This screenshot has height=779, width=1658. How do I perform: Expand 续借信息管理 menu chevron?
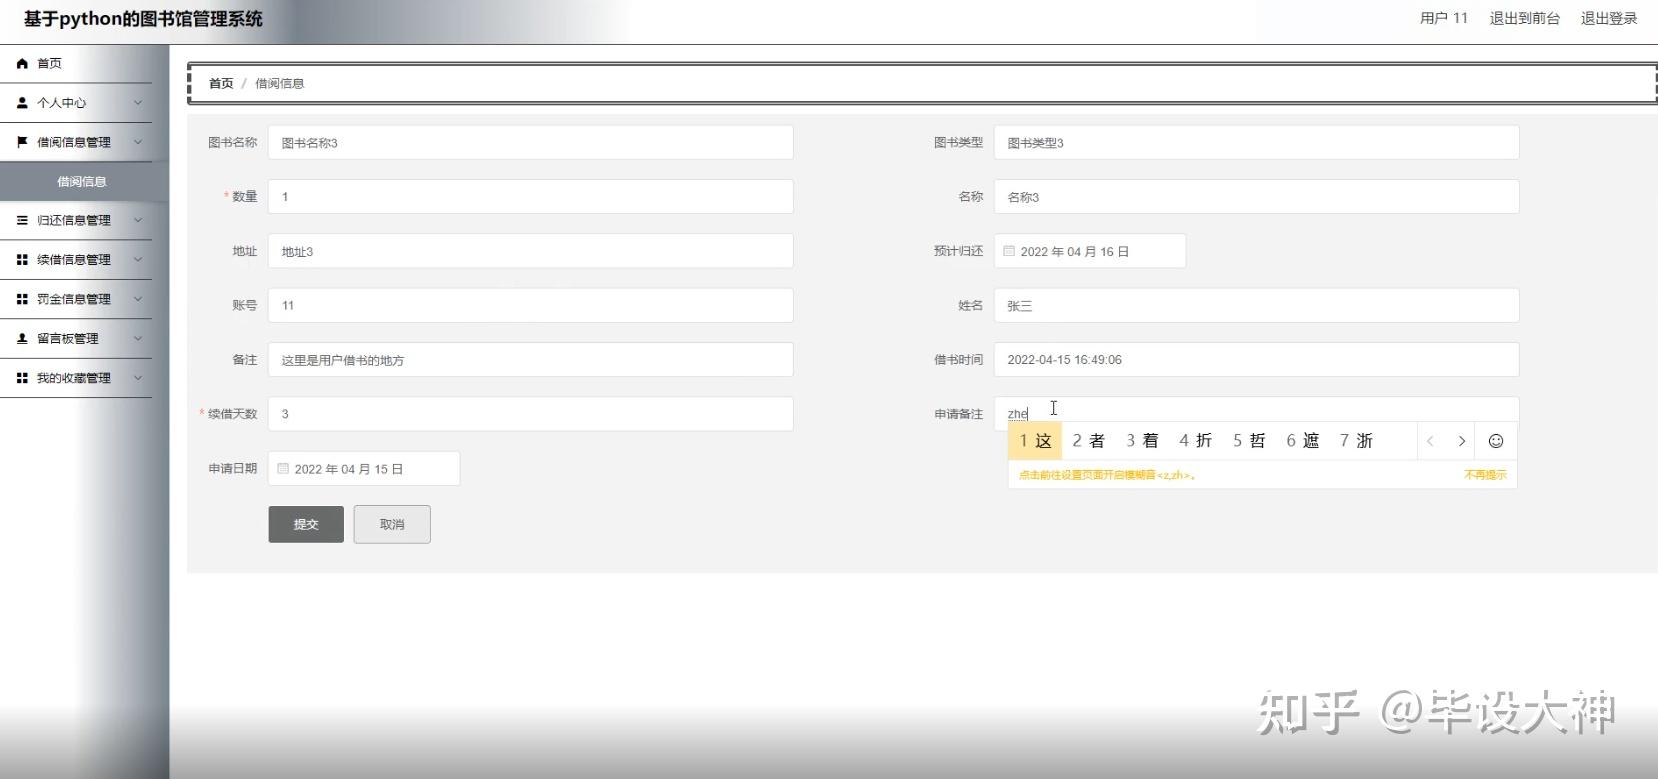138,259
